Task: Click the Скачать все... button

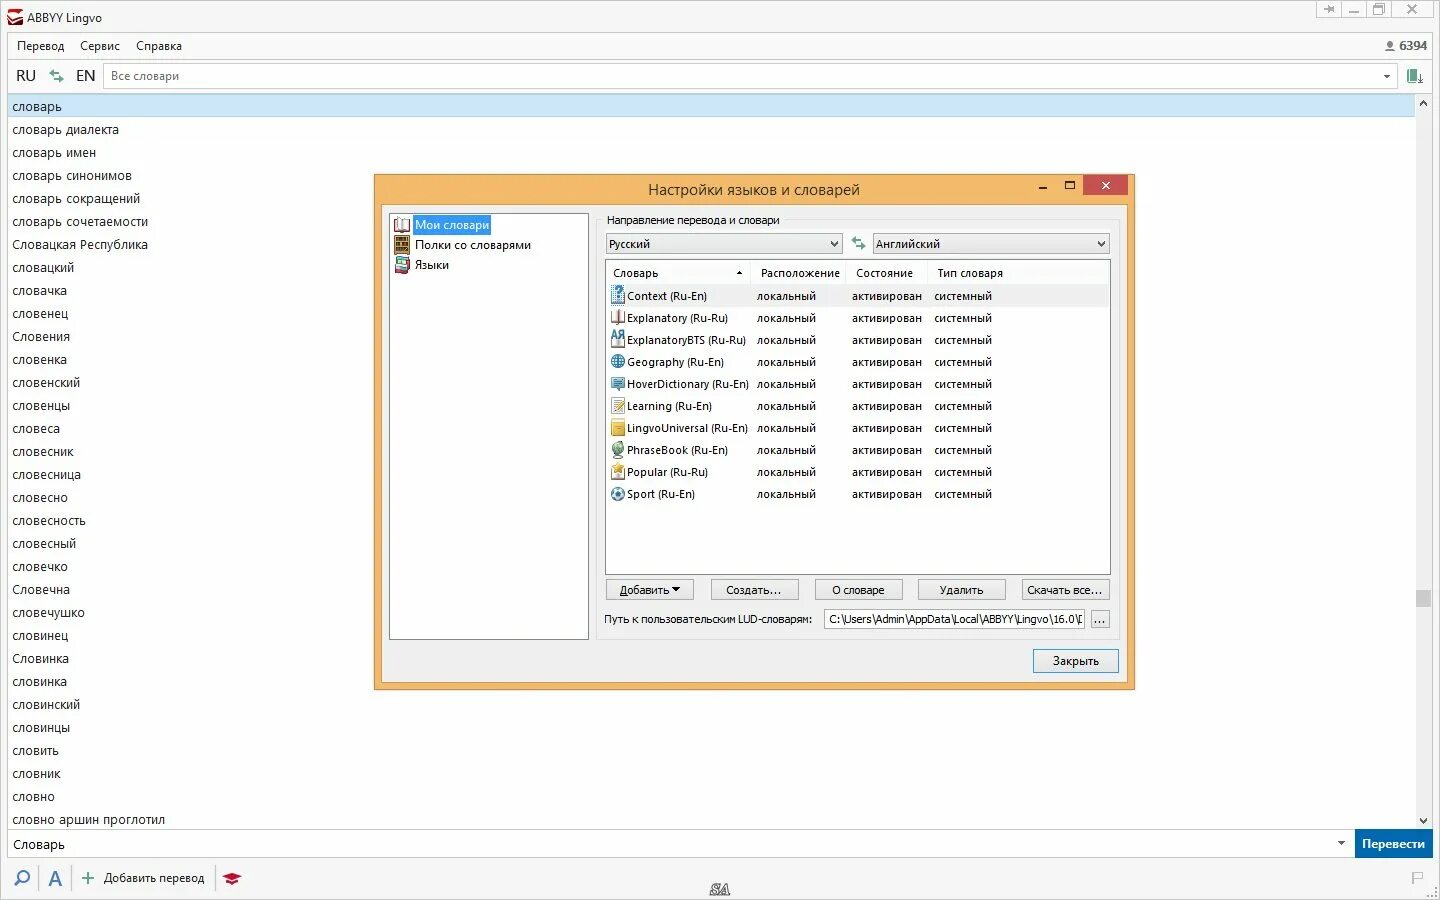Action: point(1065,590)
